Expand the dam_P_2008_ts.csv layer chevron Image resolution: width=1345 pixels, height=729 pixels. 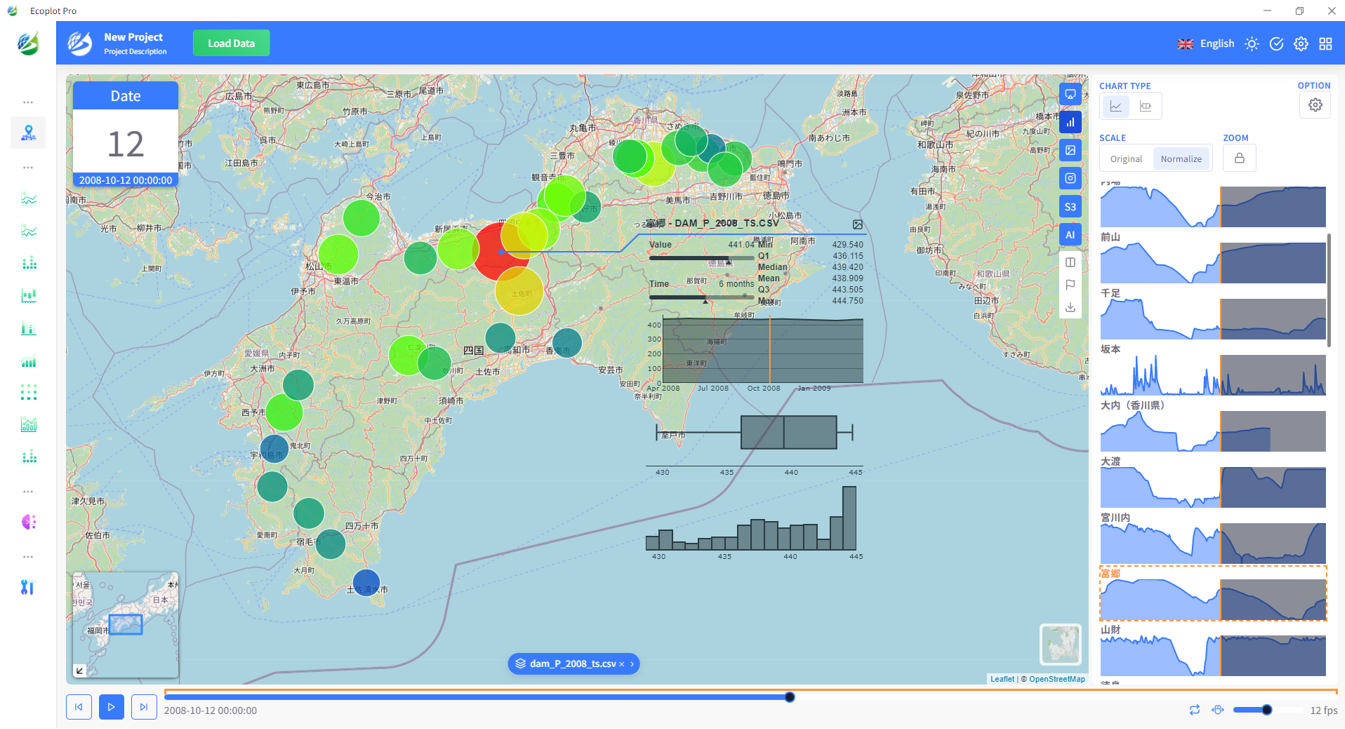(x=632, y=664)
